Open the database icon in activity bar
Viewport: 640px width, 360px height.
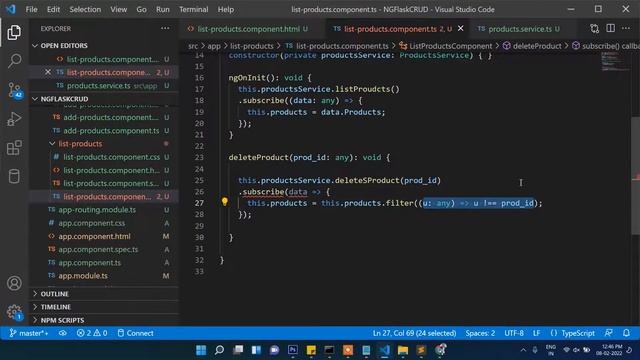(14, 176)
